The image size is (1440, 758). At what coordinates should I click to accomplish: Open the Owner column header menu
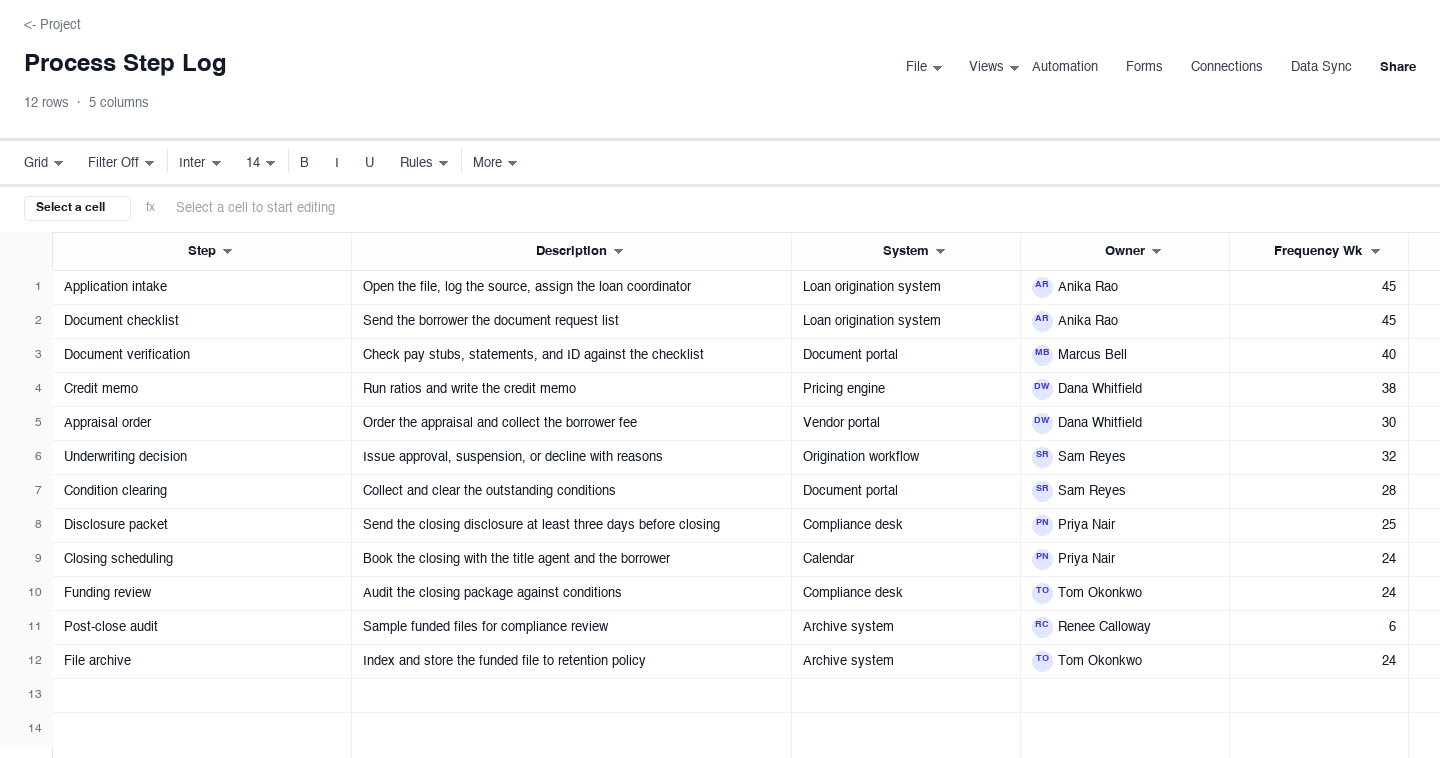click(x=1157, y=252)
